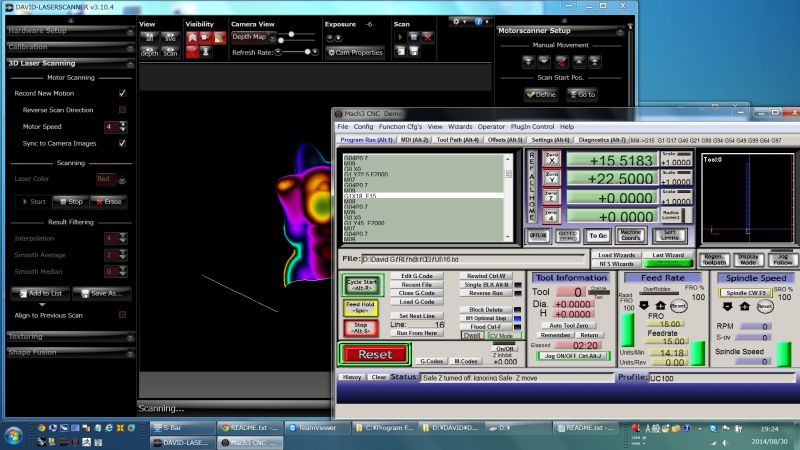The width and height of the screenshot is (800, 450).
Task: Click the View scan icon in DAVID
Action: coord(170,52)
